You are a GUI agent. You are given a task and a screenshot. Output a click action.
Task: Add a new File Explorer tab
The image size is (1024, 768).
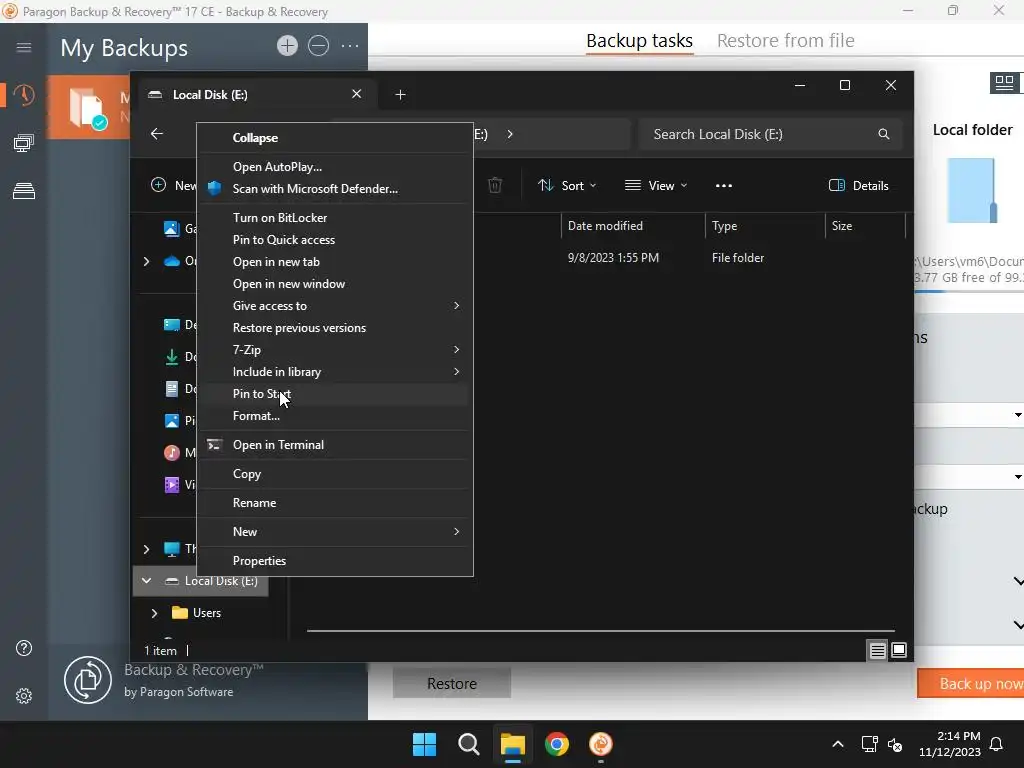(x=400, y=95)
